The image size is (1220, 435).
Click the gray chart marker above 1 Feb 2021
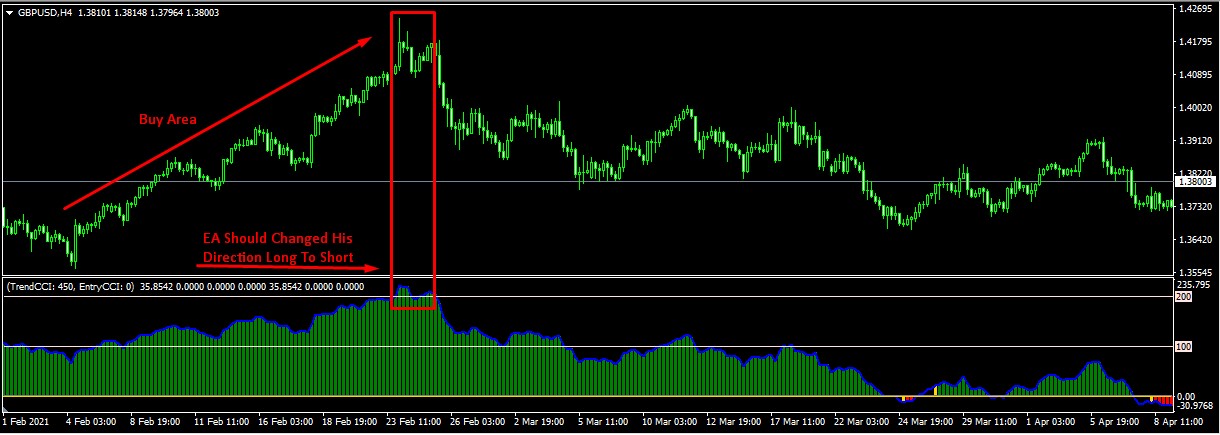(x=5, y=410)
